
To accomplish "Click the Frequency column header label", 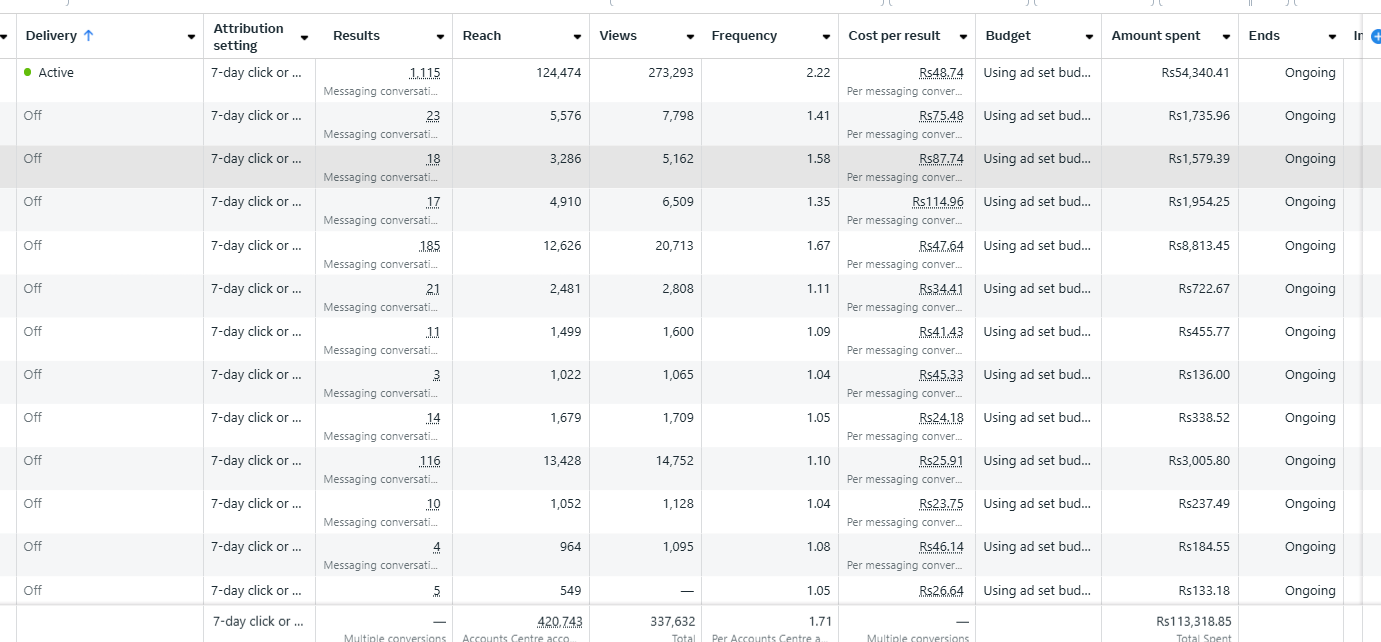I will click(744, 36).
